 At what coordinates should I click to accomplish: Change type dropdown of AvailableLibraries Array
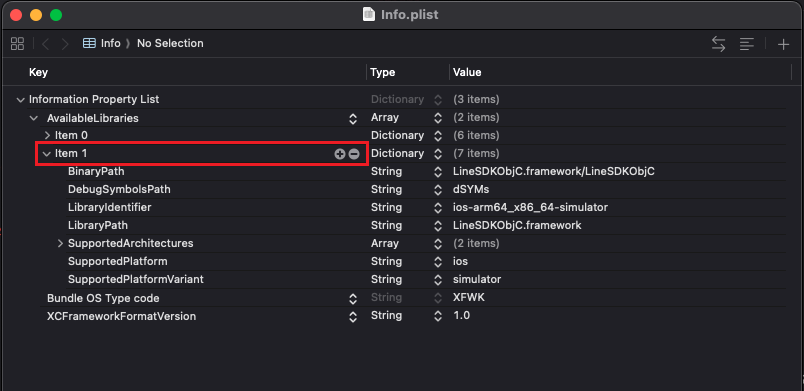coord(437,118)
